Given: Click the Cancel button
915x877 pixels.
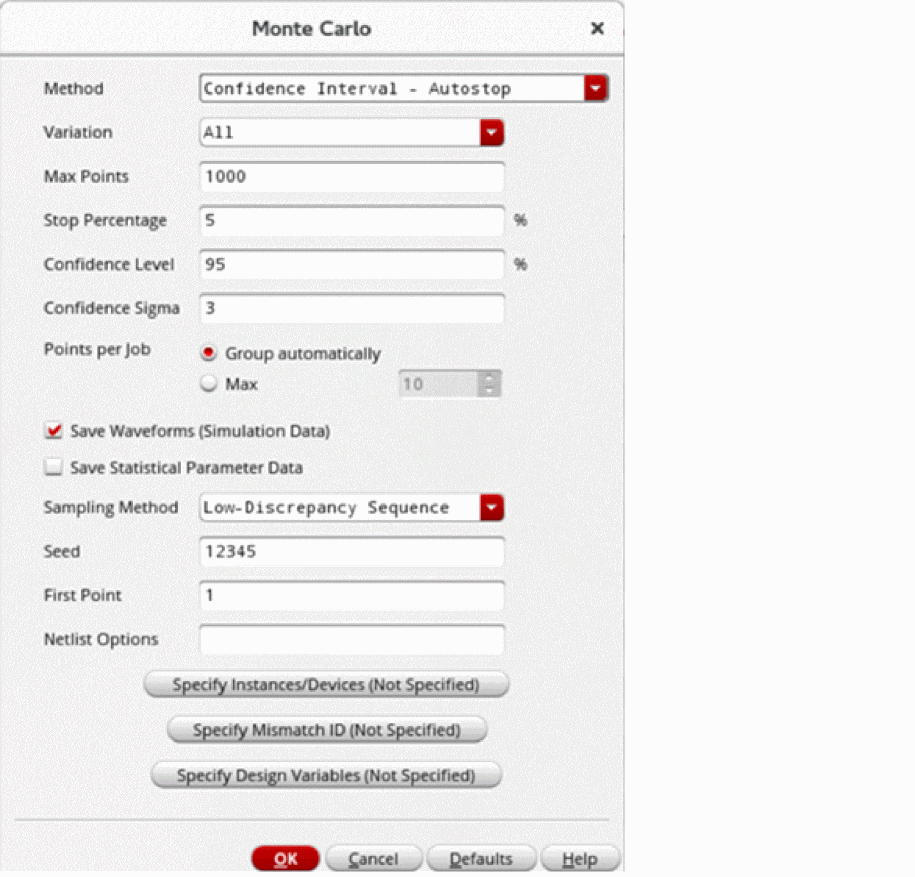Looking at the screenshot, I should (x=373, y=859).
